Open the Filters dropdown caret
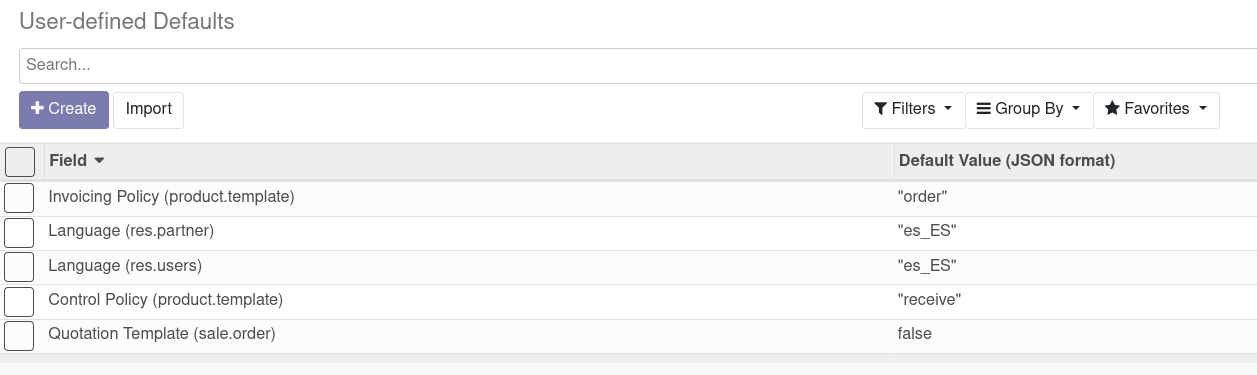The width and height of the screenshot is (1257, 375). pyautogui.click(x=948, y=109)
